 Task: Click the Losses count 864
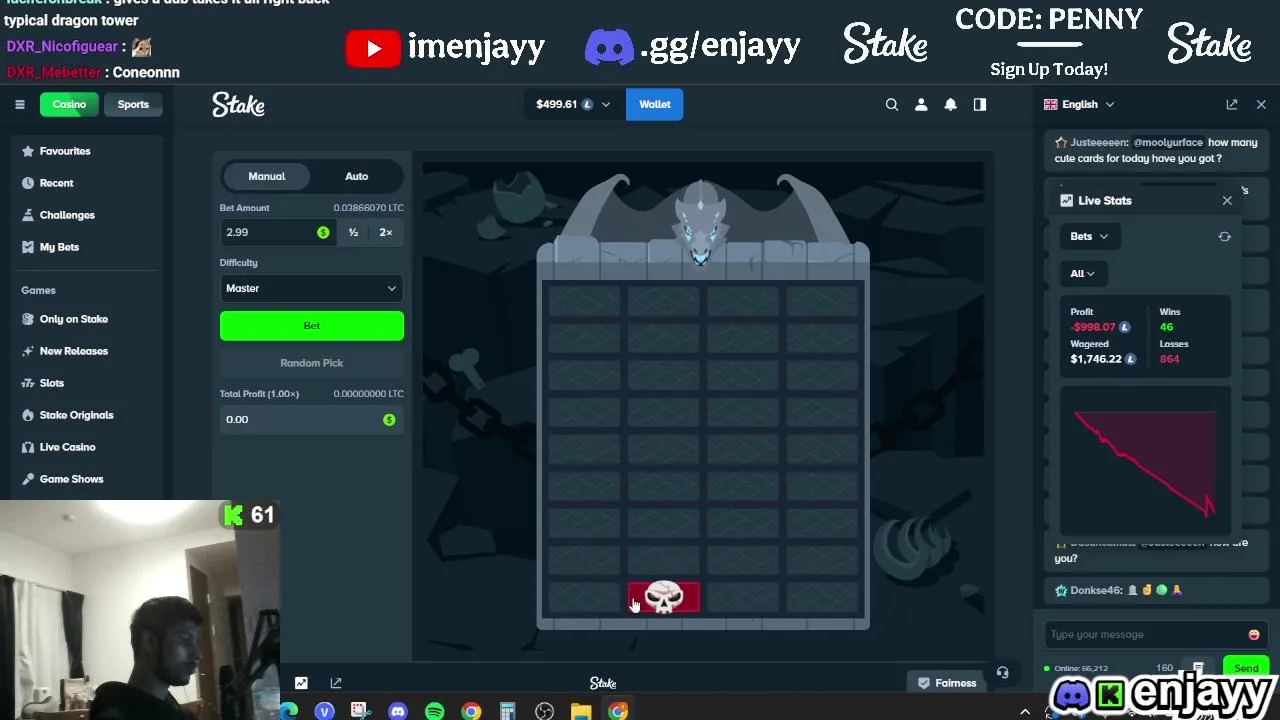[x=1169, y=359]
